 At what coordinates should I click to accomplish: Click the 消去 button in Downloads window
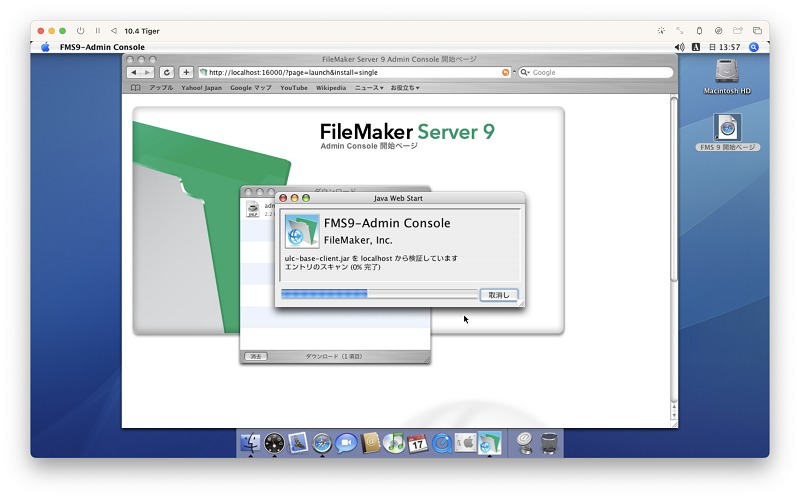(256, 356)
